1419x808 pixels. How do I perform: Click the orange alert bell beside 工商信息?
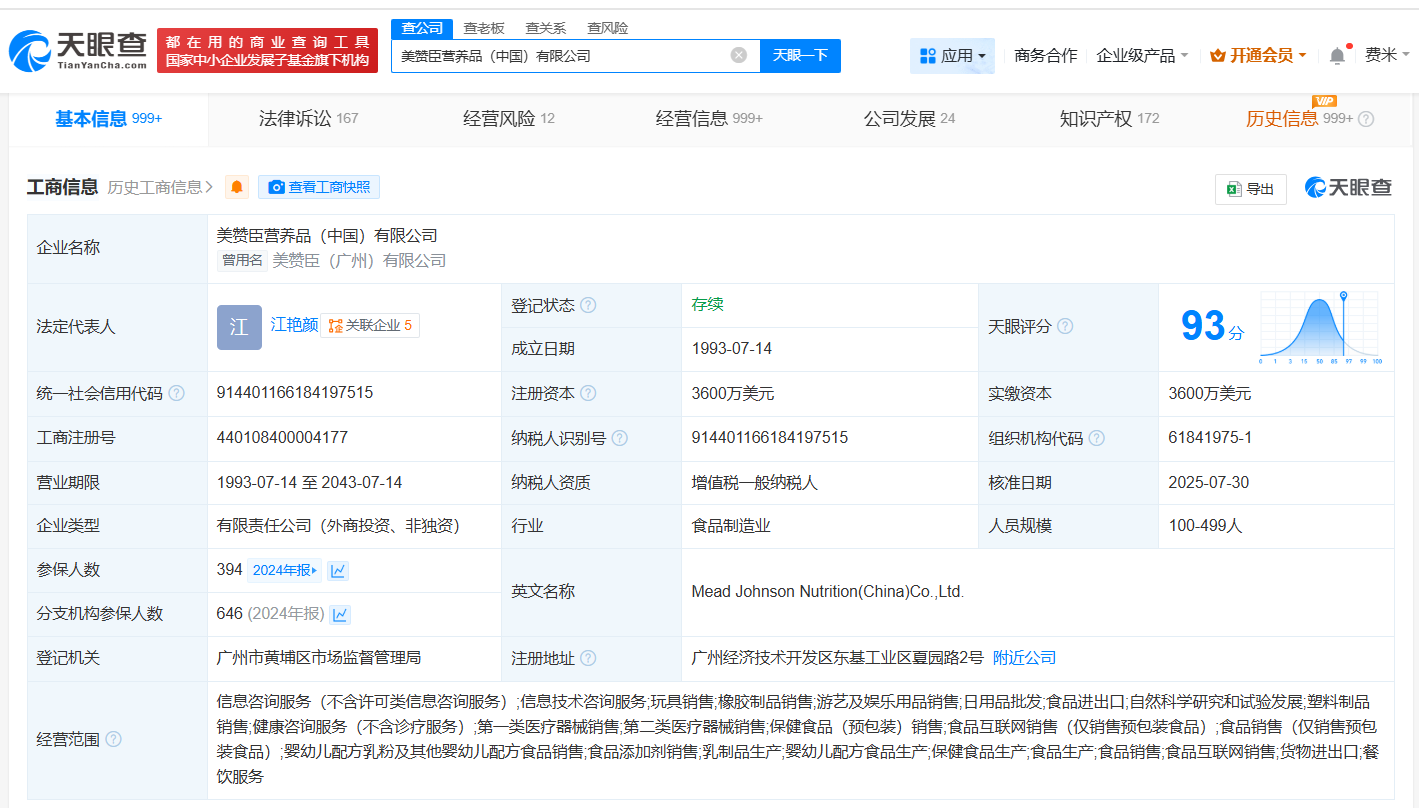click(237, 187)
